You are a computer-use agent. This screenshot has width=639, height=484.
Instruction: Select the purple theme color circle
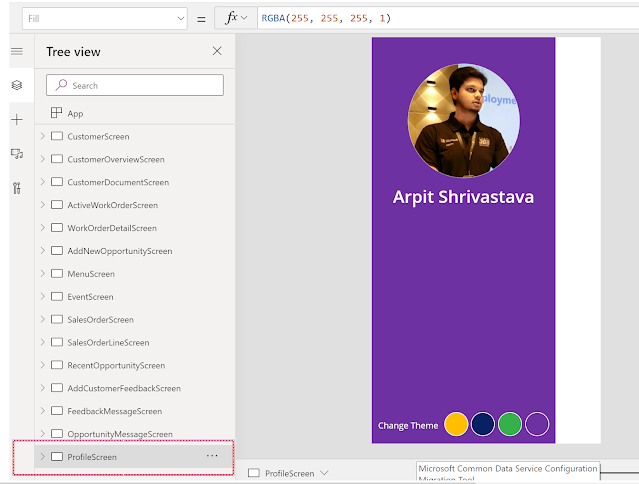click(x=537, y=424)
